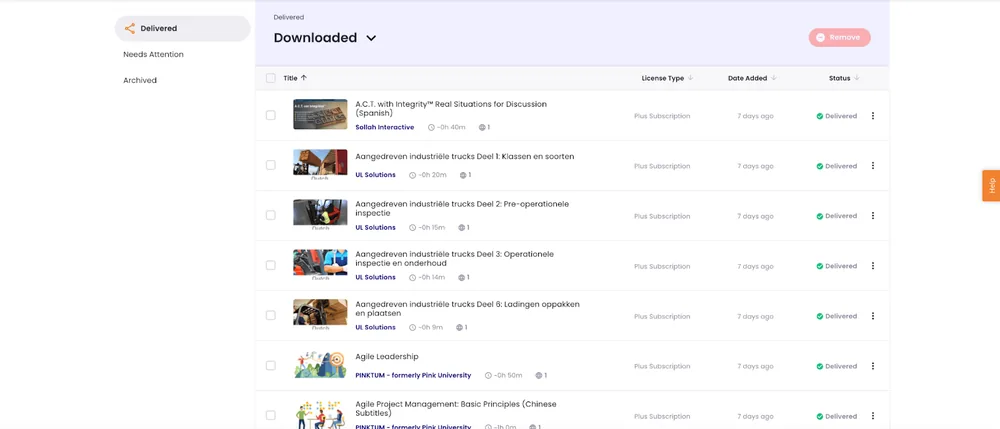Open more options for Deel 1 Klassen row
Screen dimensions: 1000x429
[872, 166]
